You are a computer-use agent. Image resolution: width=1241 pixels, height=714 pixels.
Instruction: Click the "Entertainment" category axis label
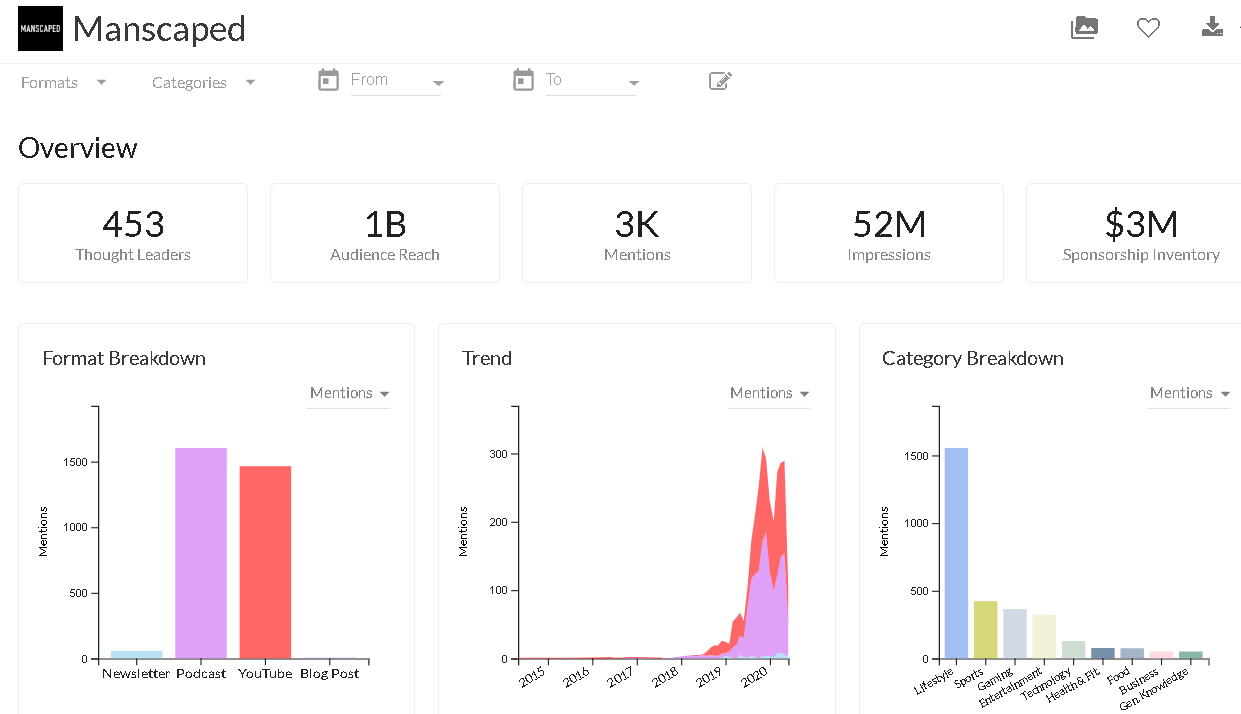coord(1012,686)
